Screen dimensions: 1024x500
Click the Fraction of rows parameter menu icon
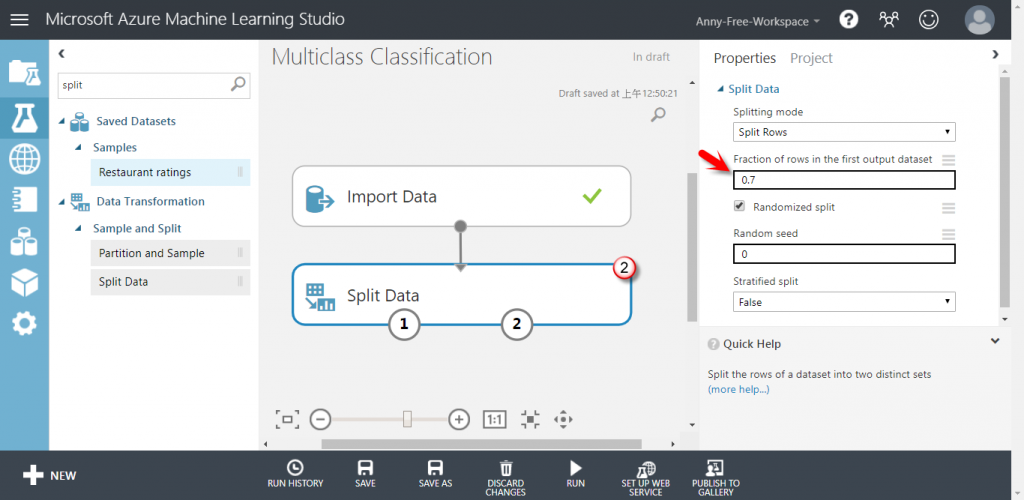pyautogui.click(x=948, y=159)
